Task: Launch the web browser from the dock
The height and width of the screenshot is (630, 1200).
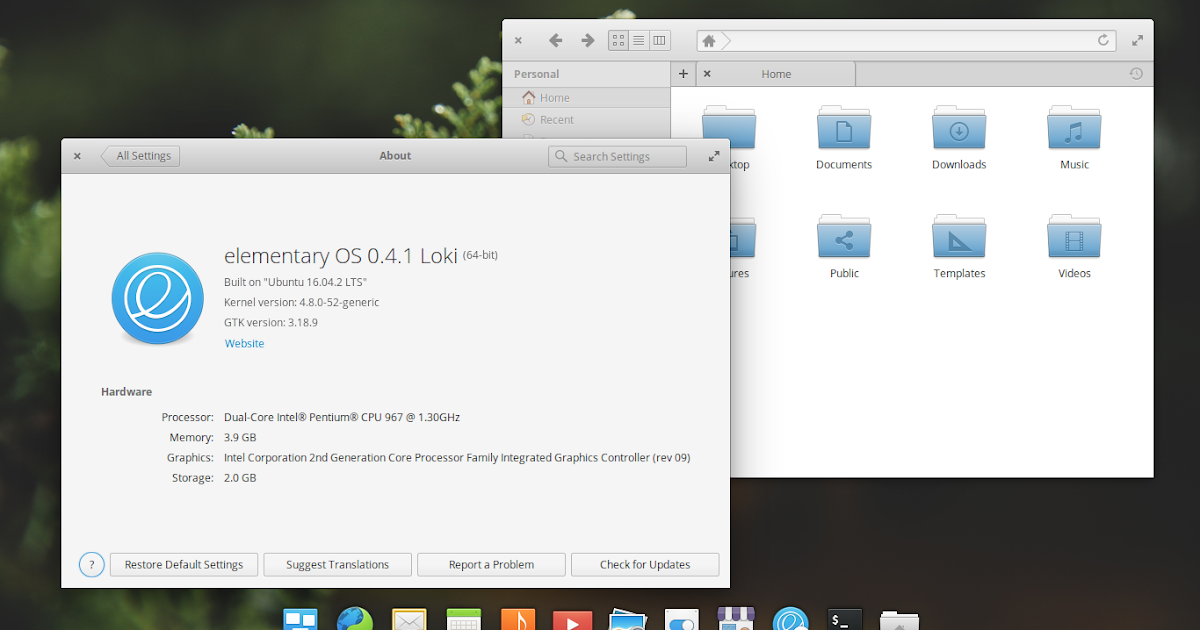Action: tap(355, 620)
